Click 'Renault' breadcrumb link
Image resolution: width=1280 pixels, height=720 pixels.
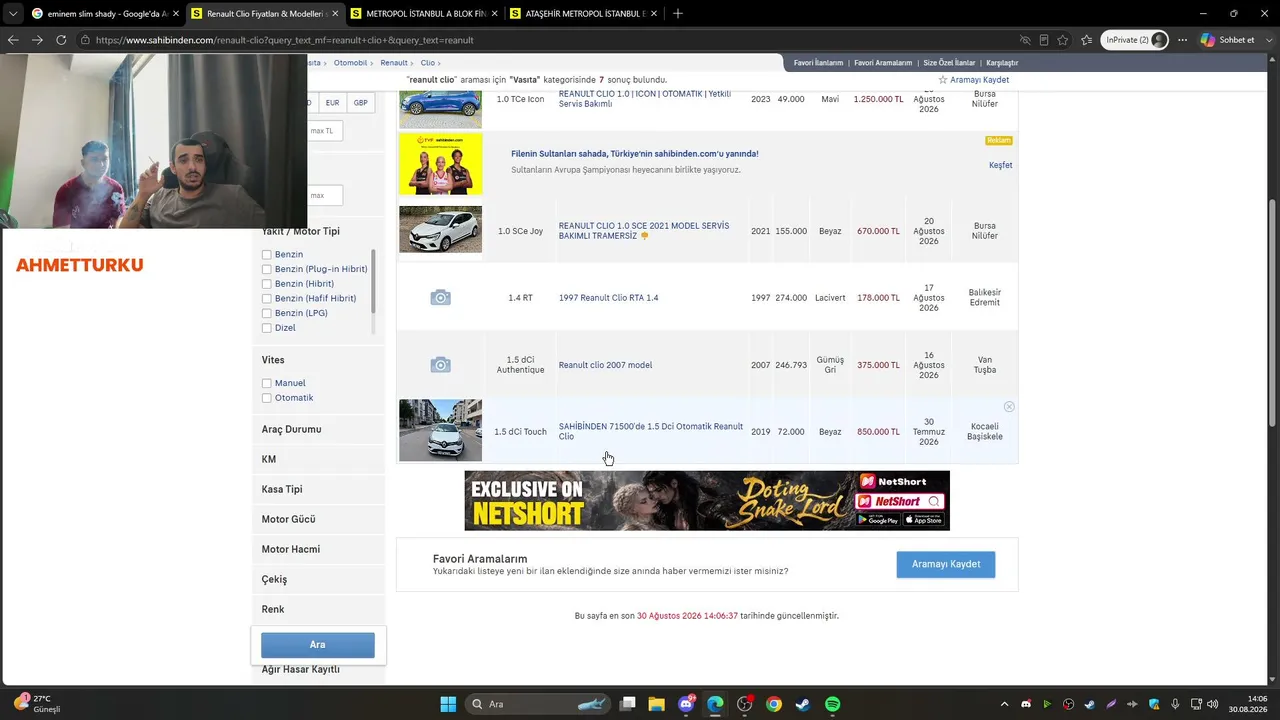tap(394, 63)
